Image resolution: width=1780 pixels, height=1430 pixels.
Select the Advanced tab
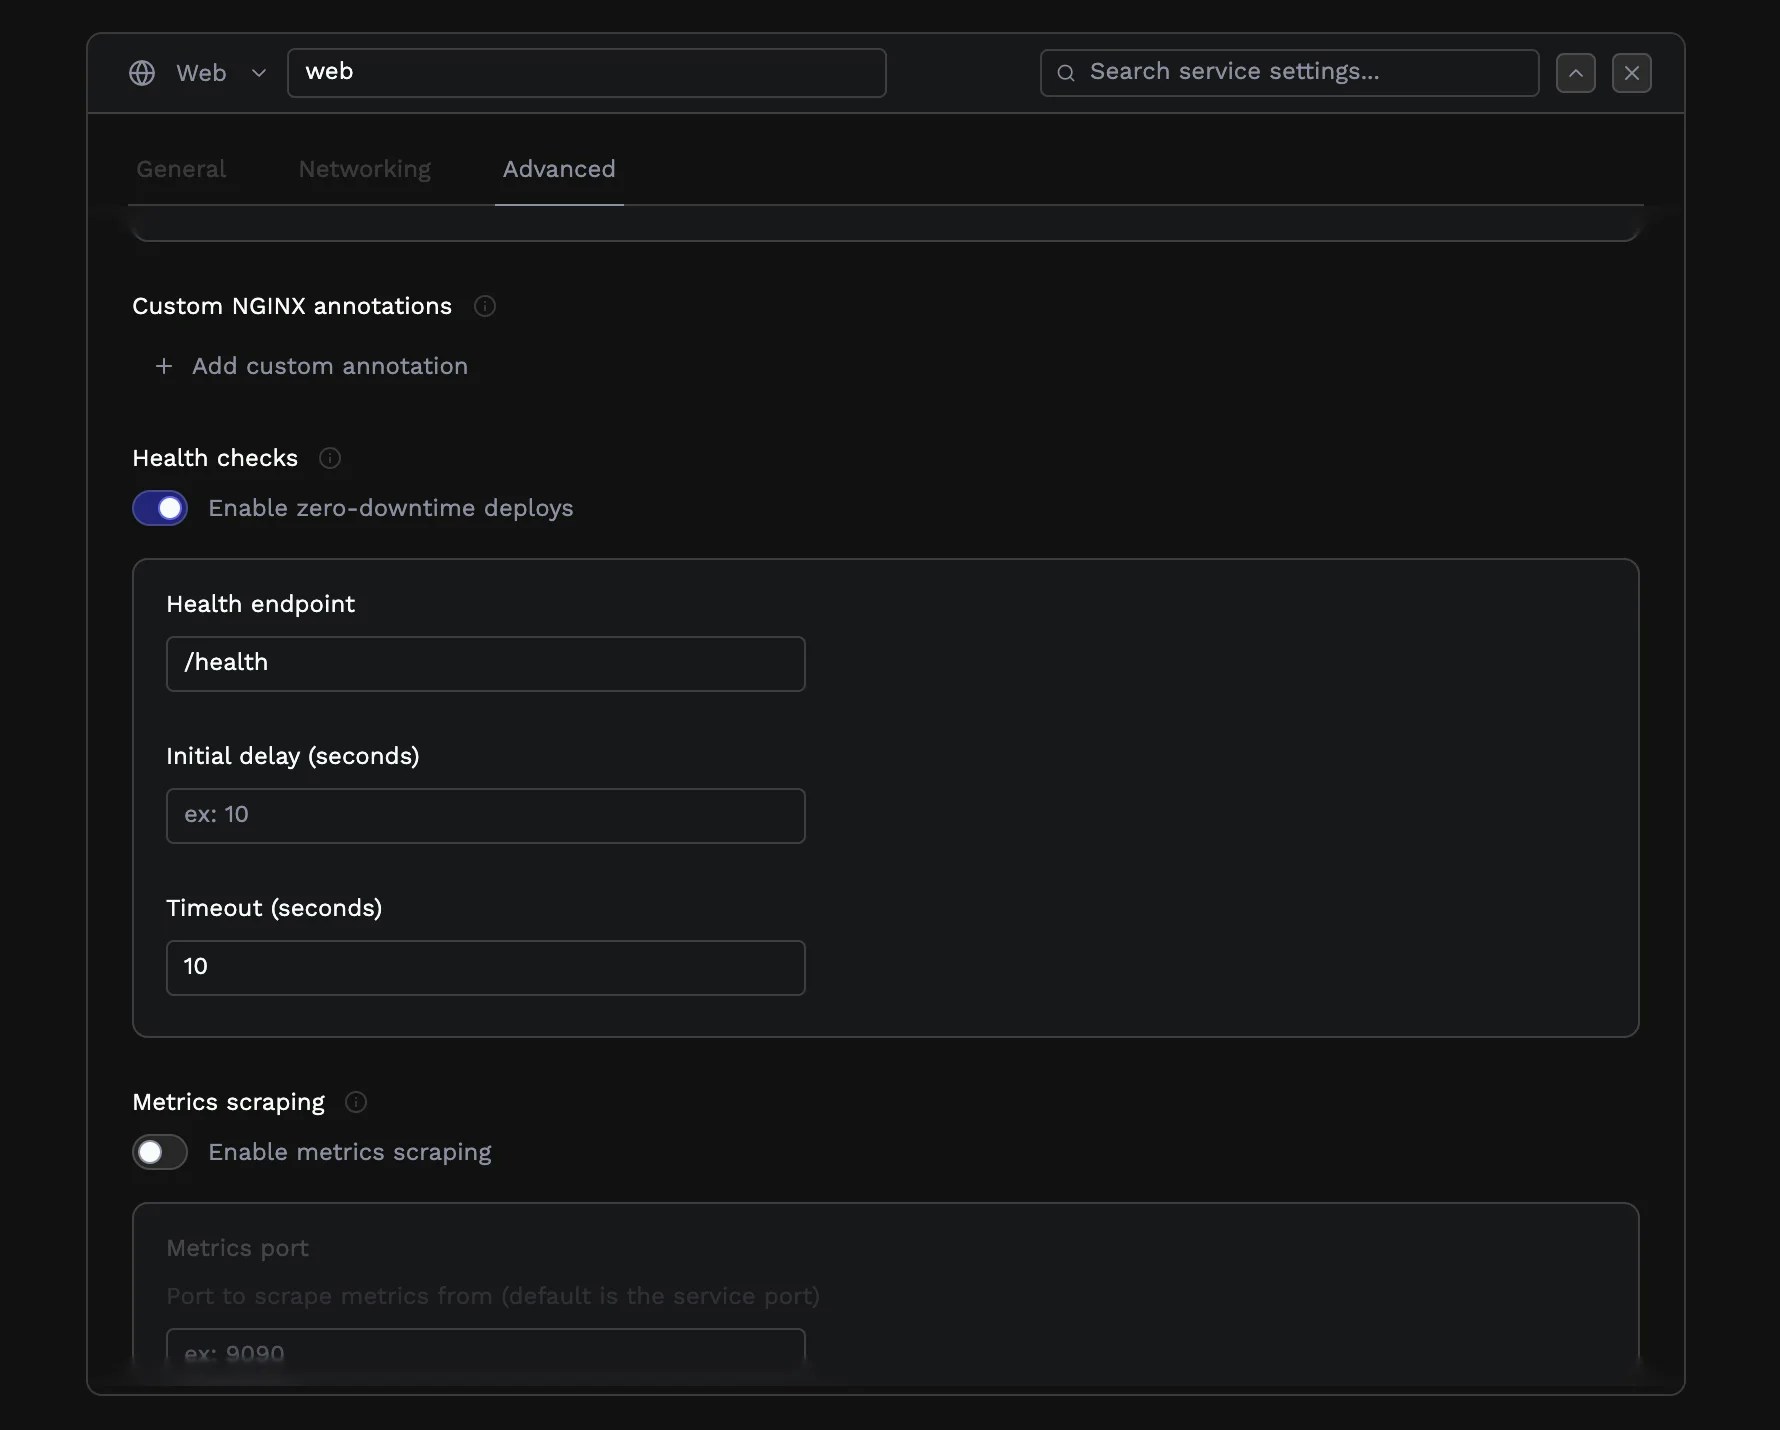[558, 169]
